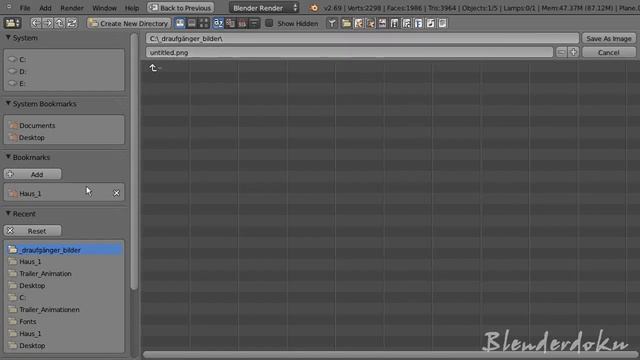Click Cancel button
640x360 pixels.
[609, 52]
